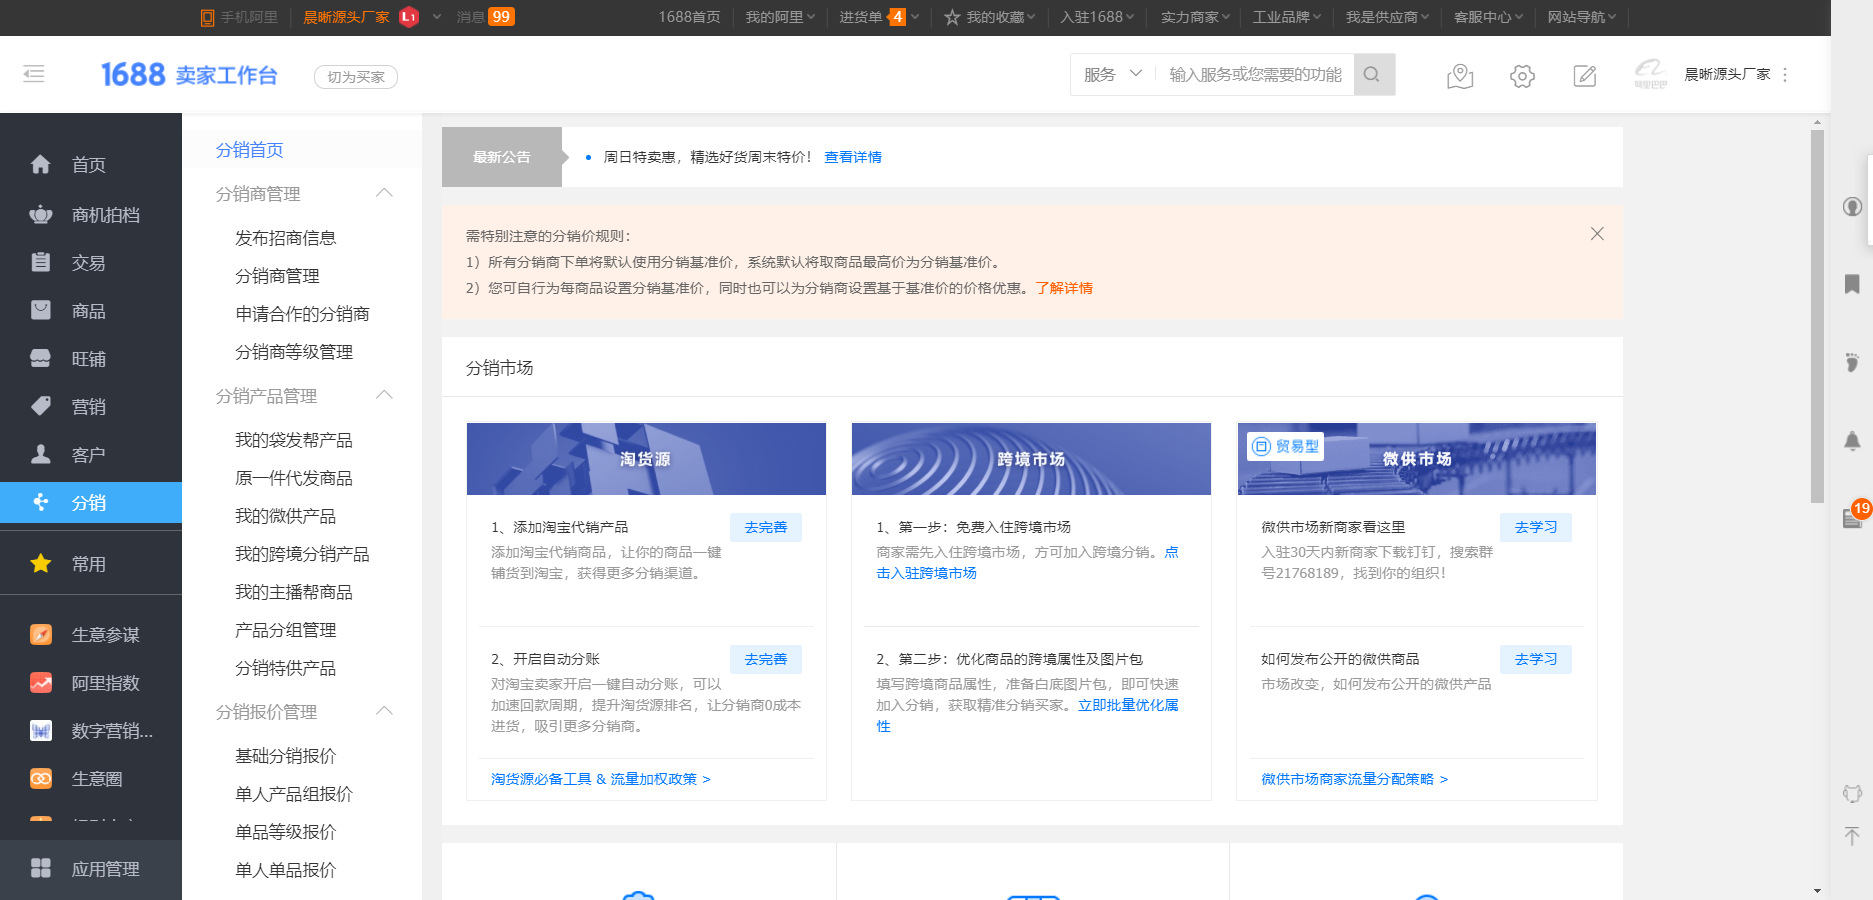The height and width of the screenshot is (900, 1873).
Task: Click 去学习 for 微供市场新商家看这里
Action: 1536,527
